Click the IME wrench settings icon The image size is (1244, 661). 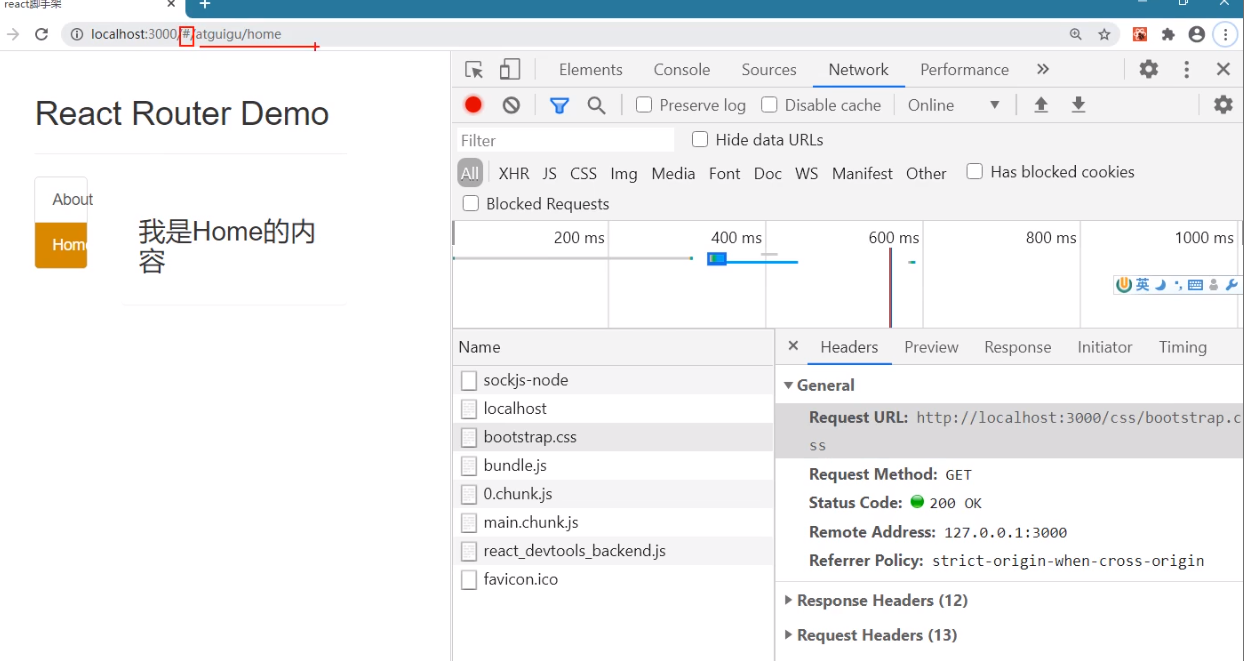pyautogui.click(x=1231, y=285)
